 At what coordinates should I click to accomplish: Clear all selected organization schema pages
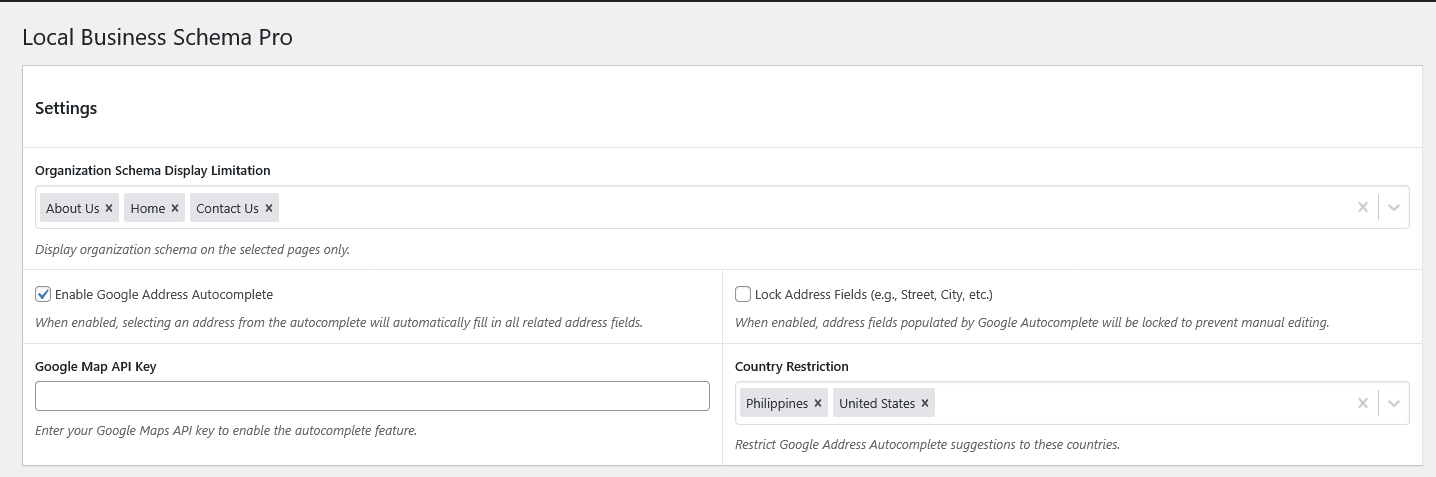[x=1362, y=208]
